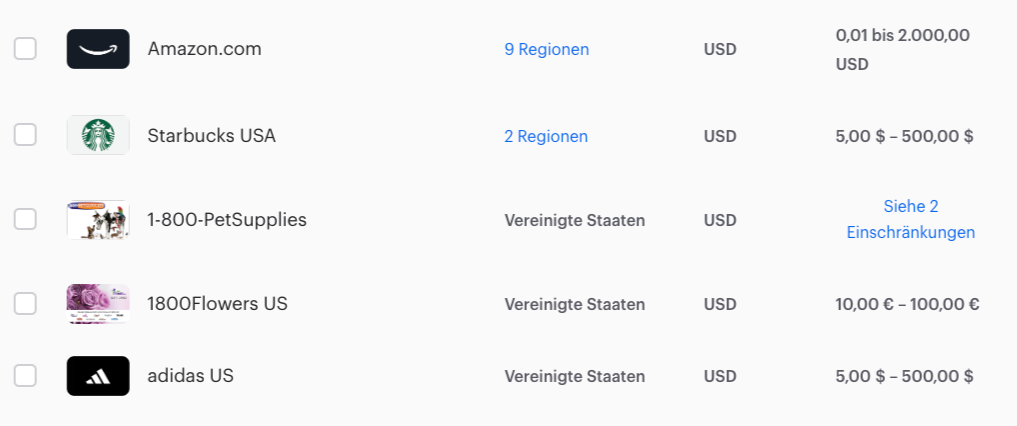This screenshot has height=426, width=1017.
Task: Click the adidas US brand name
Action: coord(190,376)
